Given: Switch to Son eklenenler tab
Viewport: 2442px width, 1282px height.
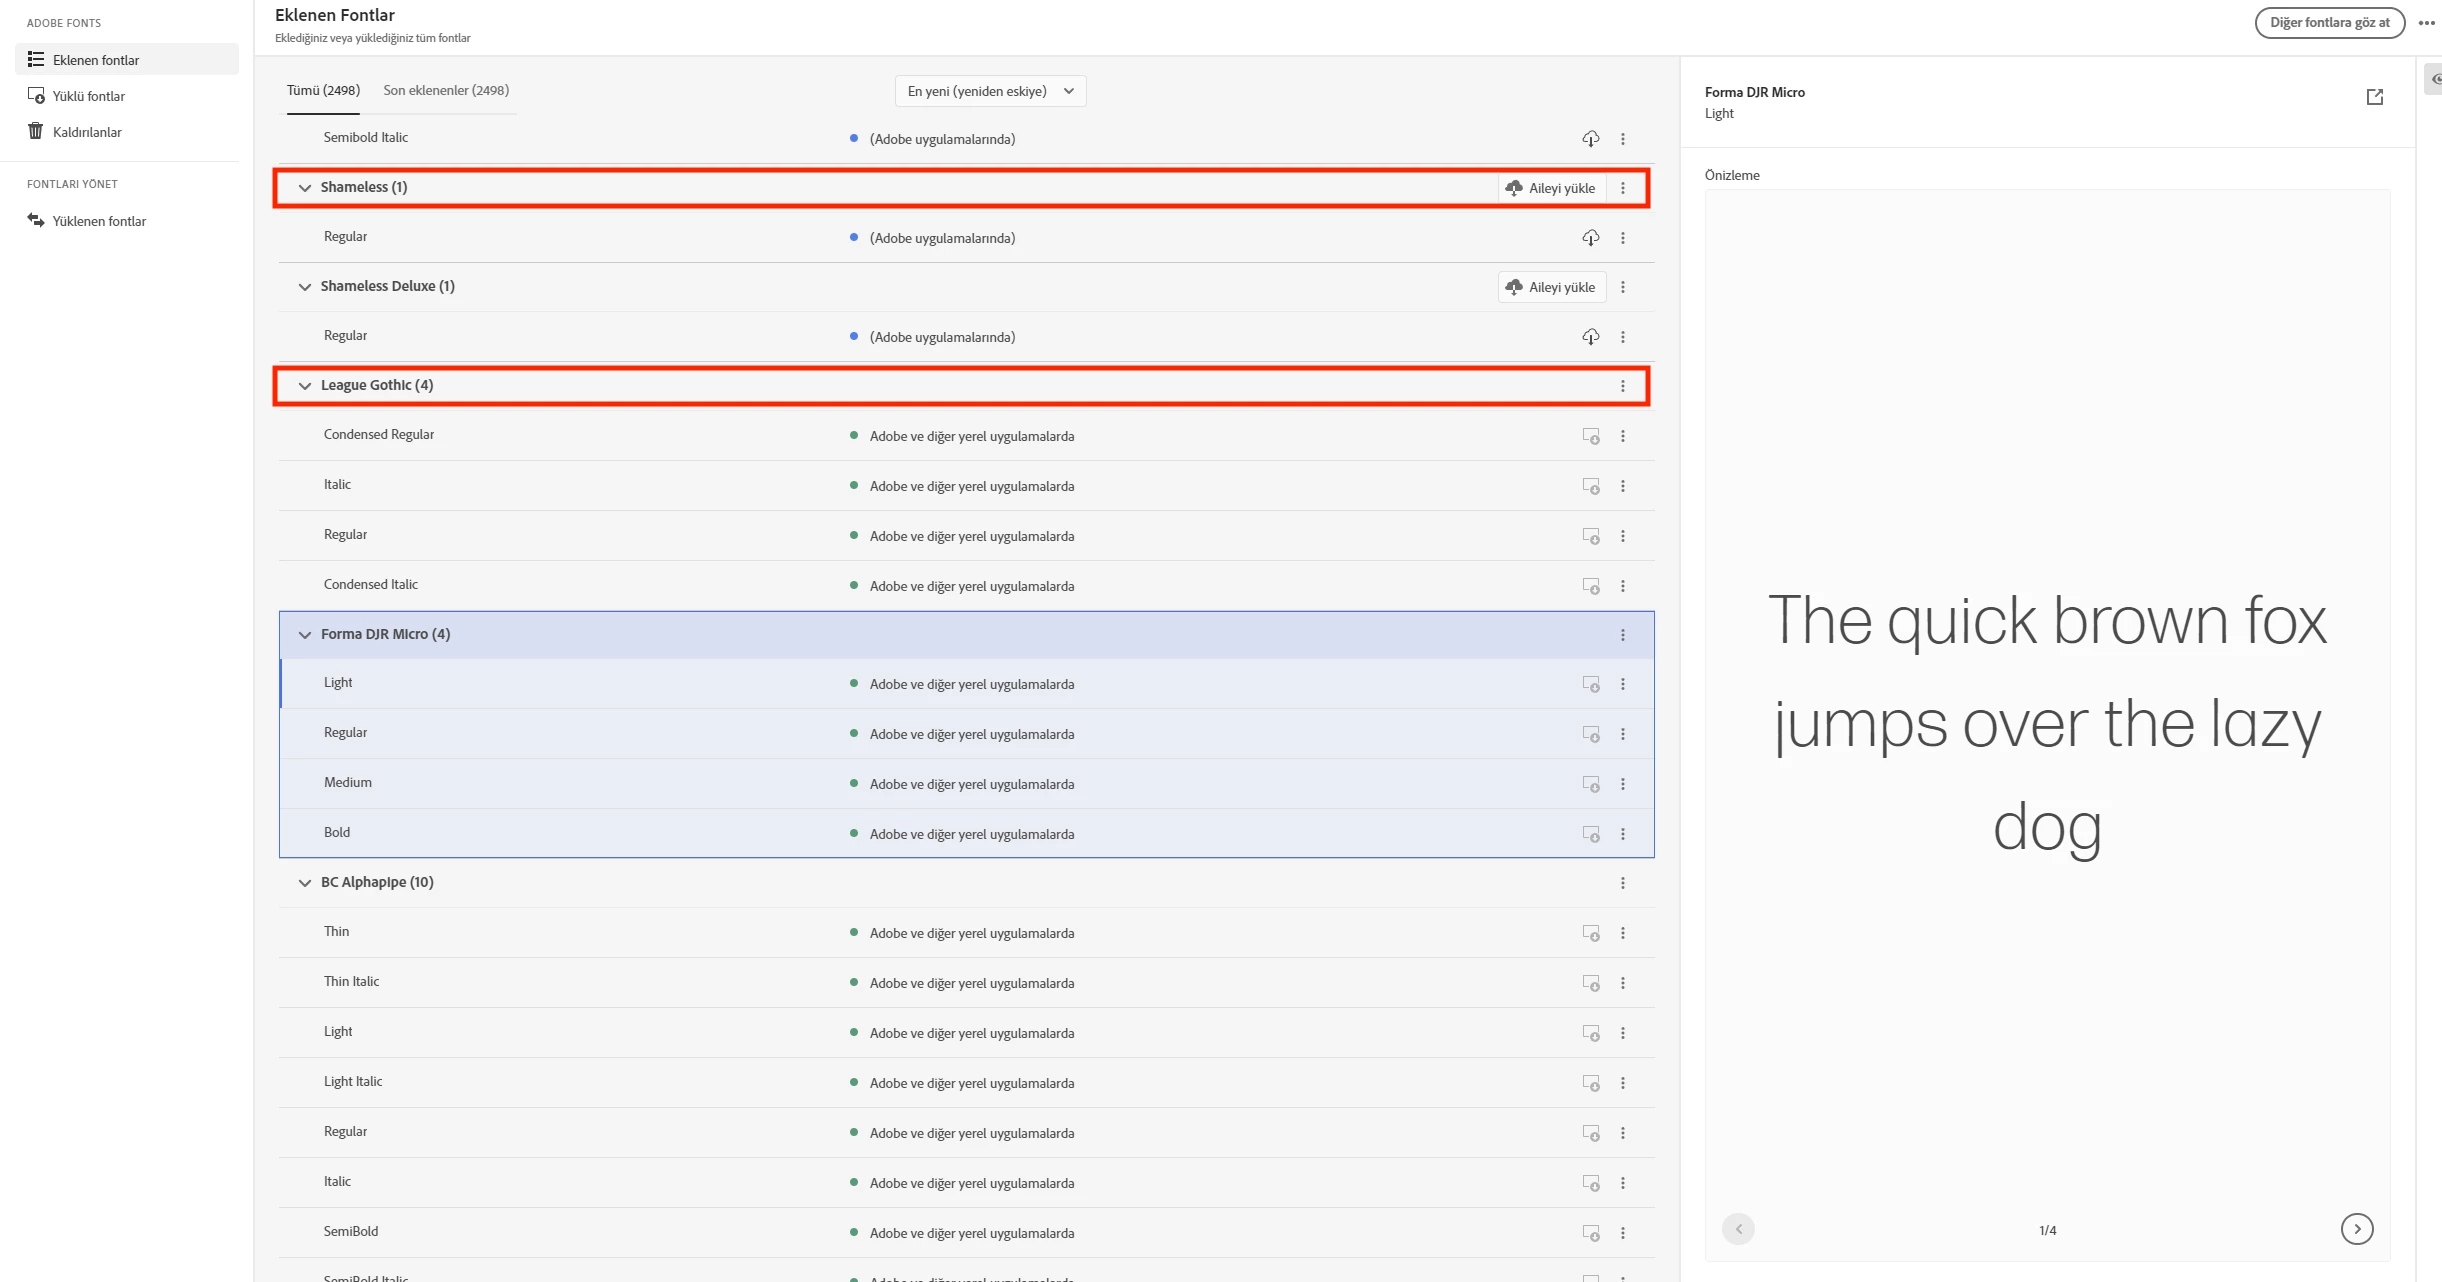Looking at the screenshot, I should [446, 90].
